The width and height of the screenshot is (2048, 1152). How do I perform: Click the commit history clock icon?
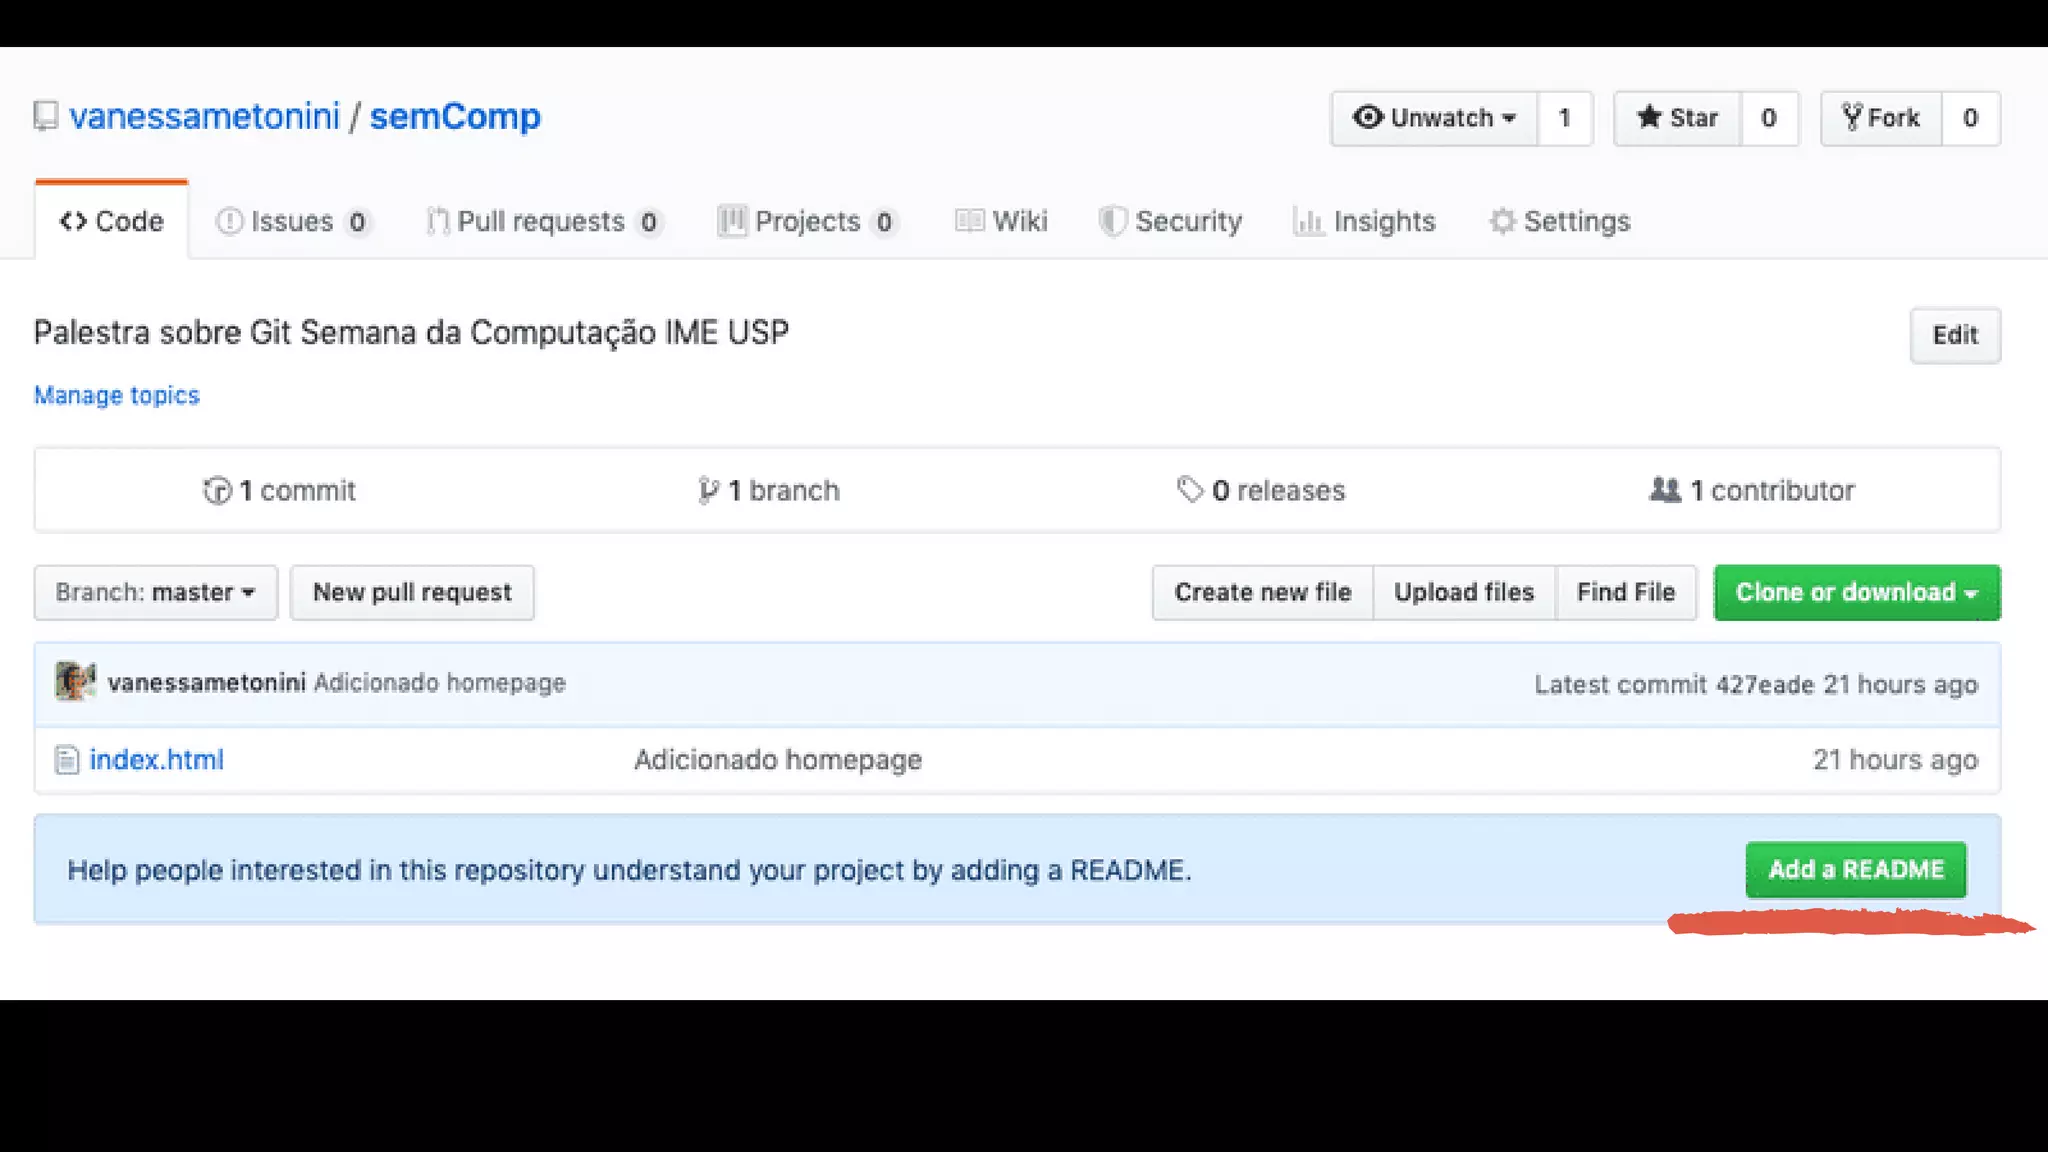[217, 491]
